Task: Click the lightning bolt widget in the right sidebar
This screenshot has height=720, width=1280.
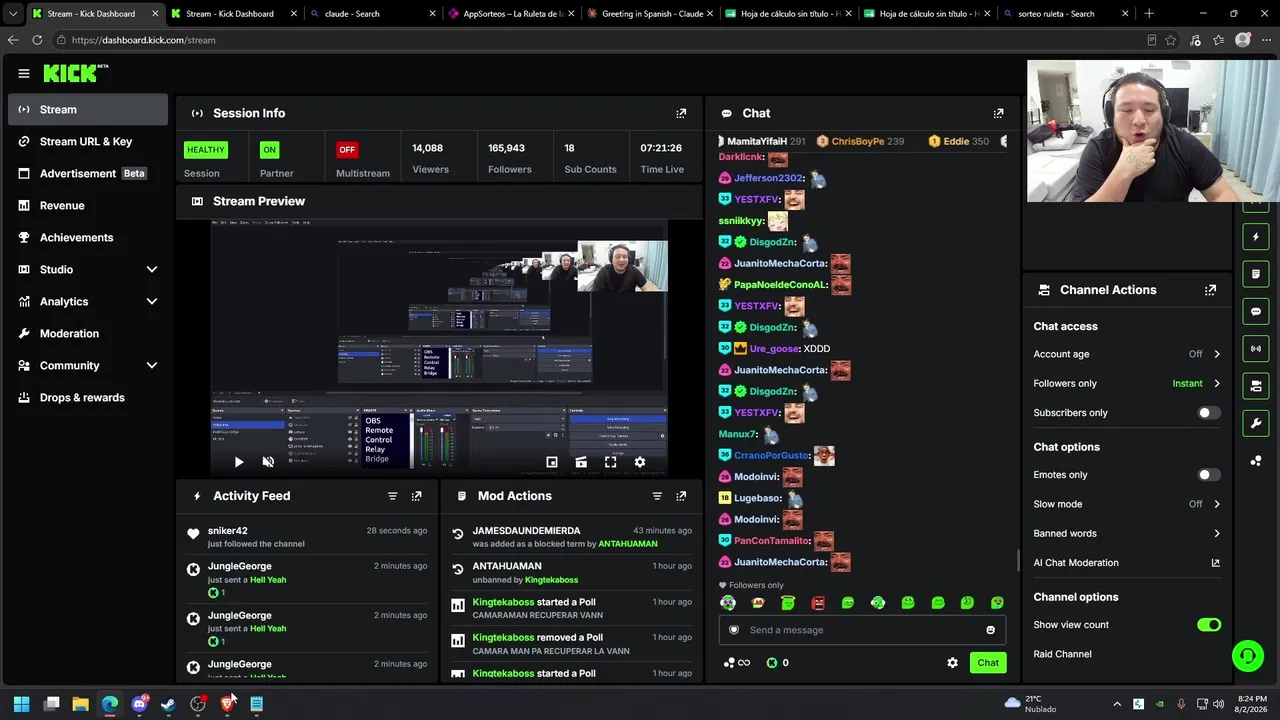Action: tap(1256, 237)
